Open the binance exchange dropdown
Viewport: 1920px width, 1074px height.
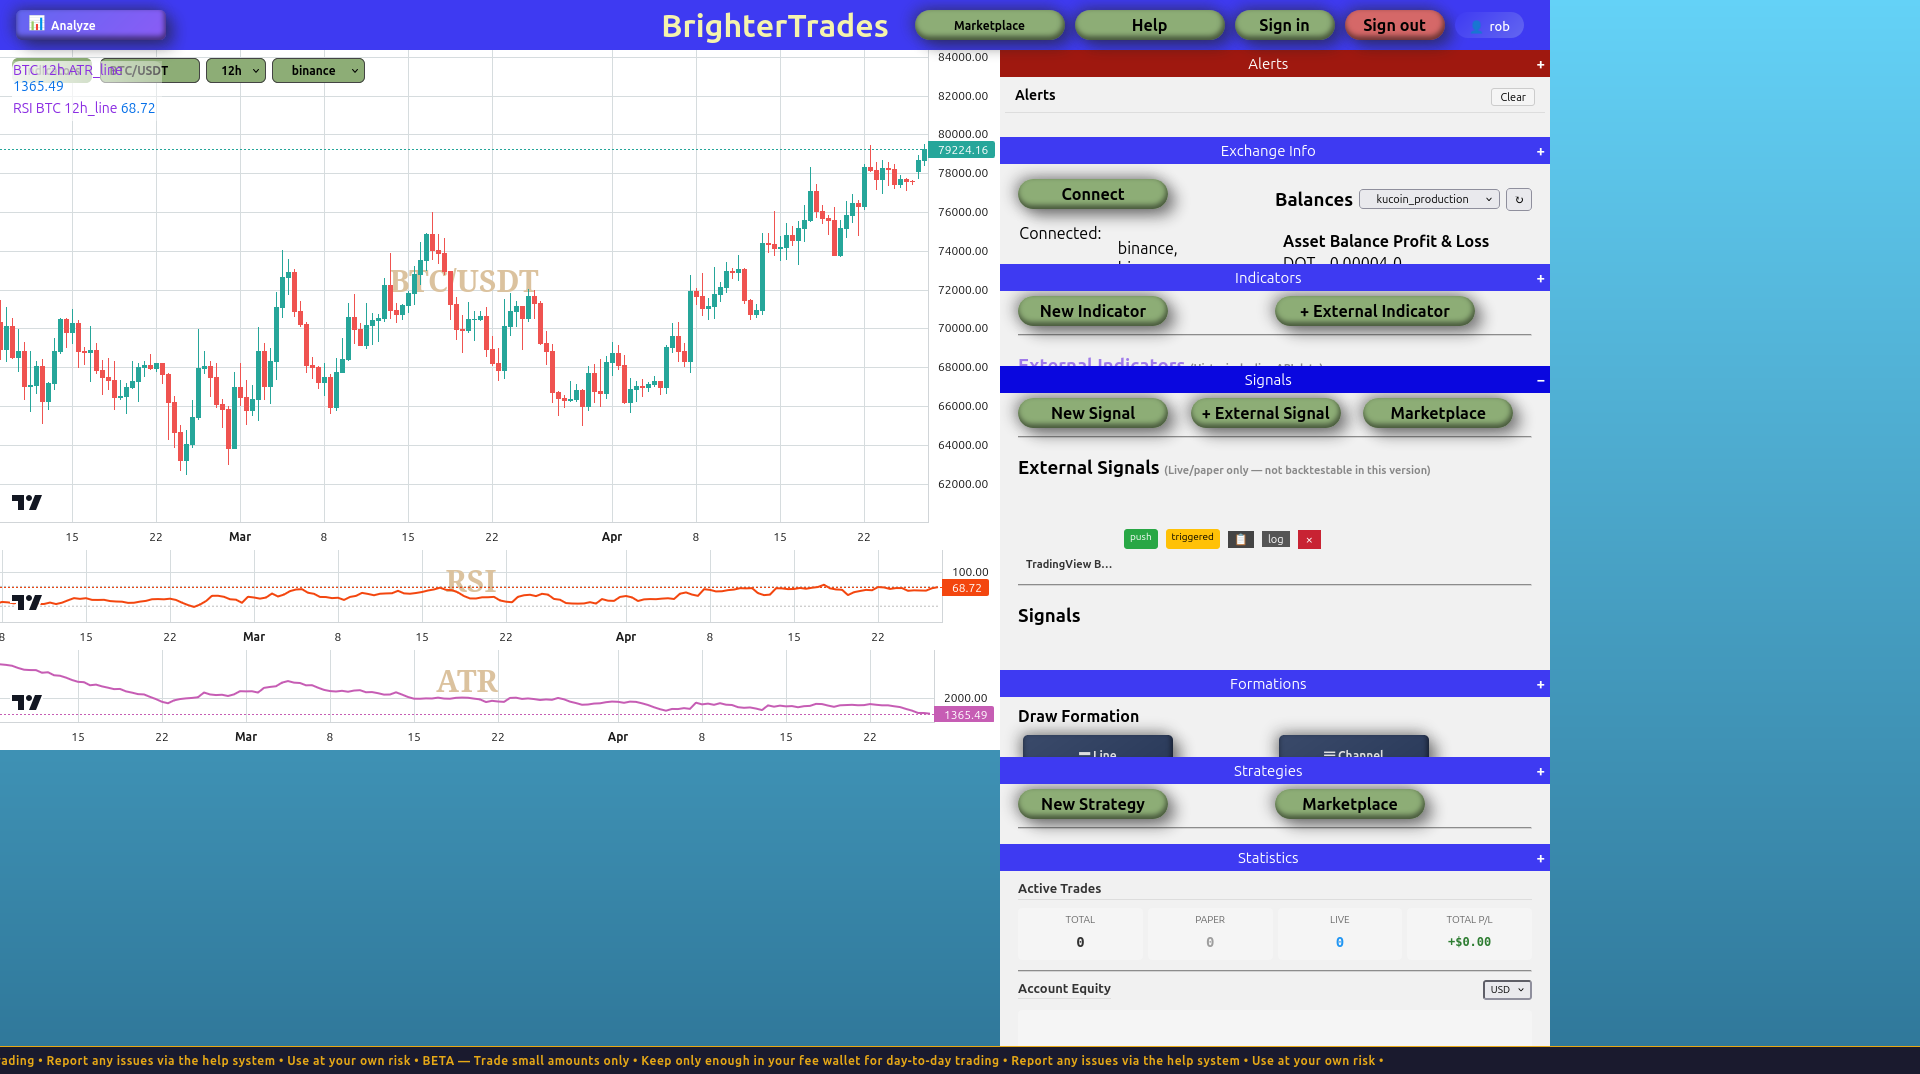point(318,71)
